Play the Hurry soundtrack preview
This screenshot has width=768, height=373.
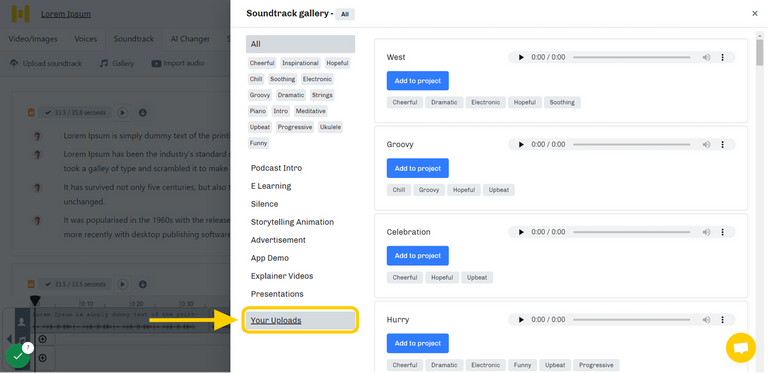(x=521, y=320)
